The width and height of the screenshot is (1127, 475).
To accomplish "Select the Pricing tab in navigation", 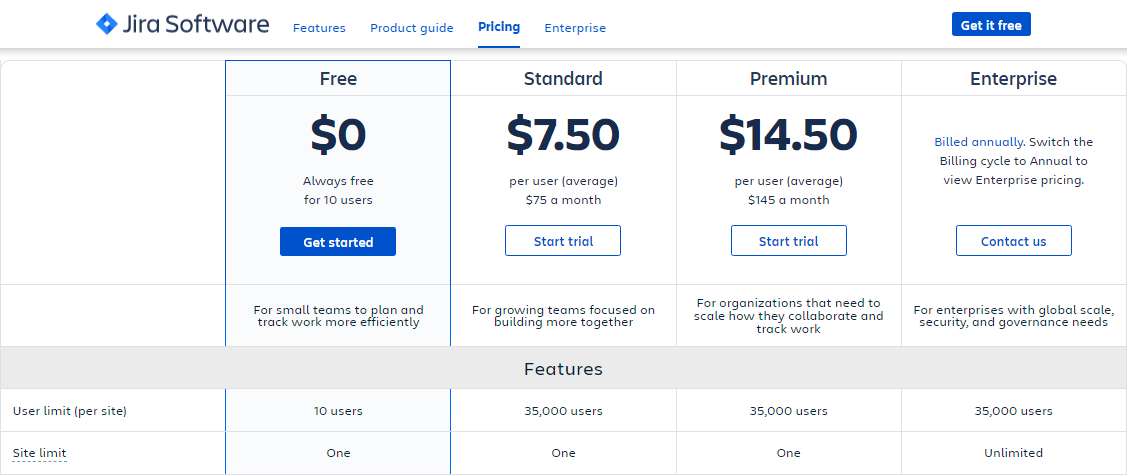I will (x=499, y=27).
